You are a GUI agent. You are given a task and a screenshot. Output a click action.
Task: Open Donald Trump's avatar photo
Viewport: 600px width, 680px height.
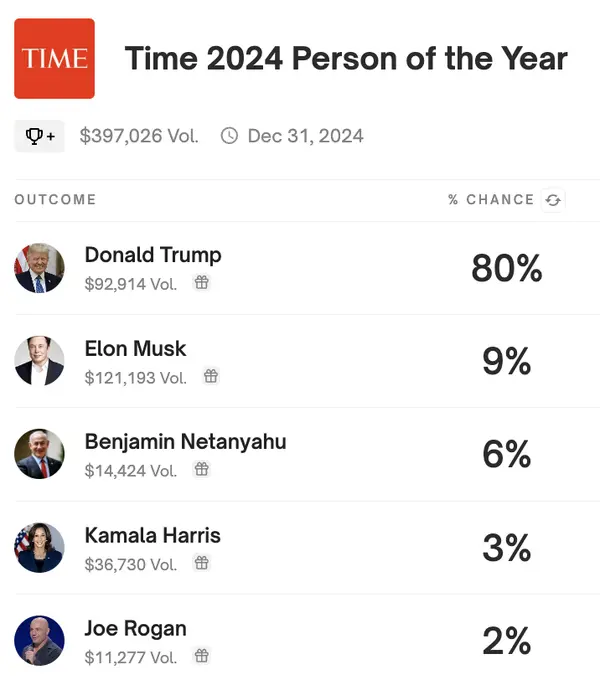39,268
